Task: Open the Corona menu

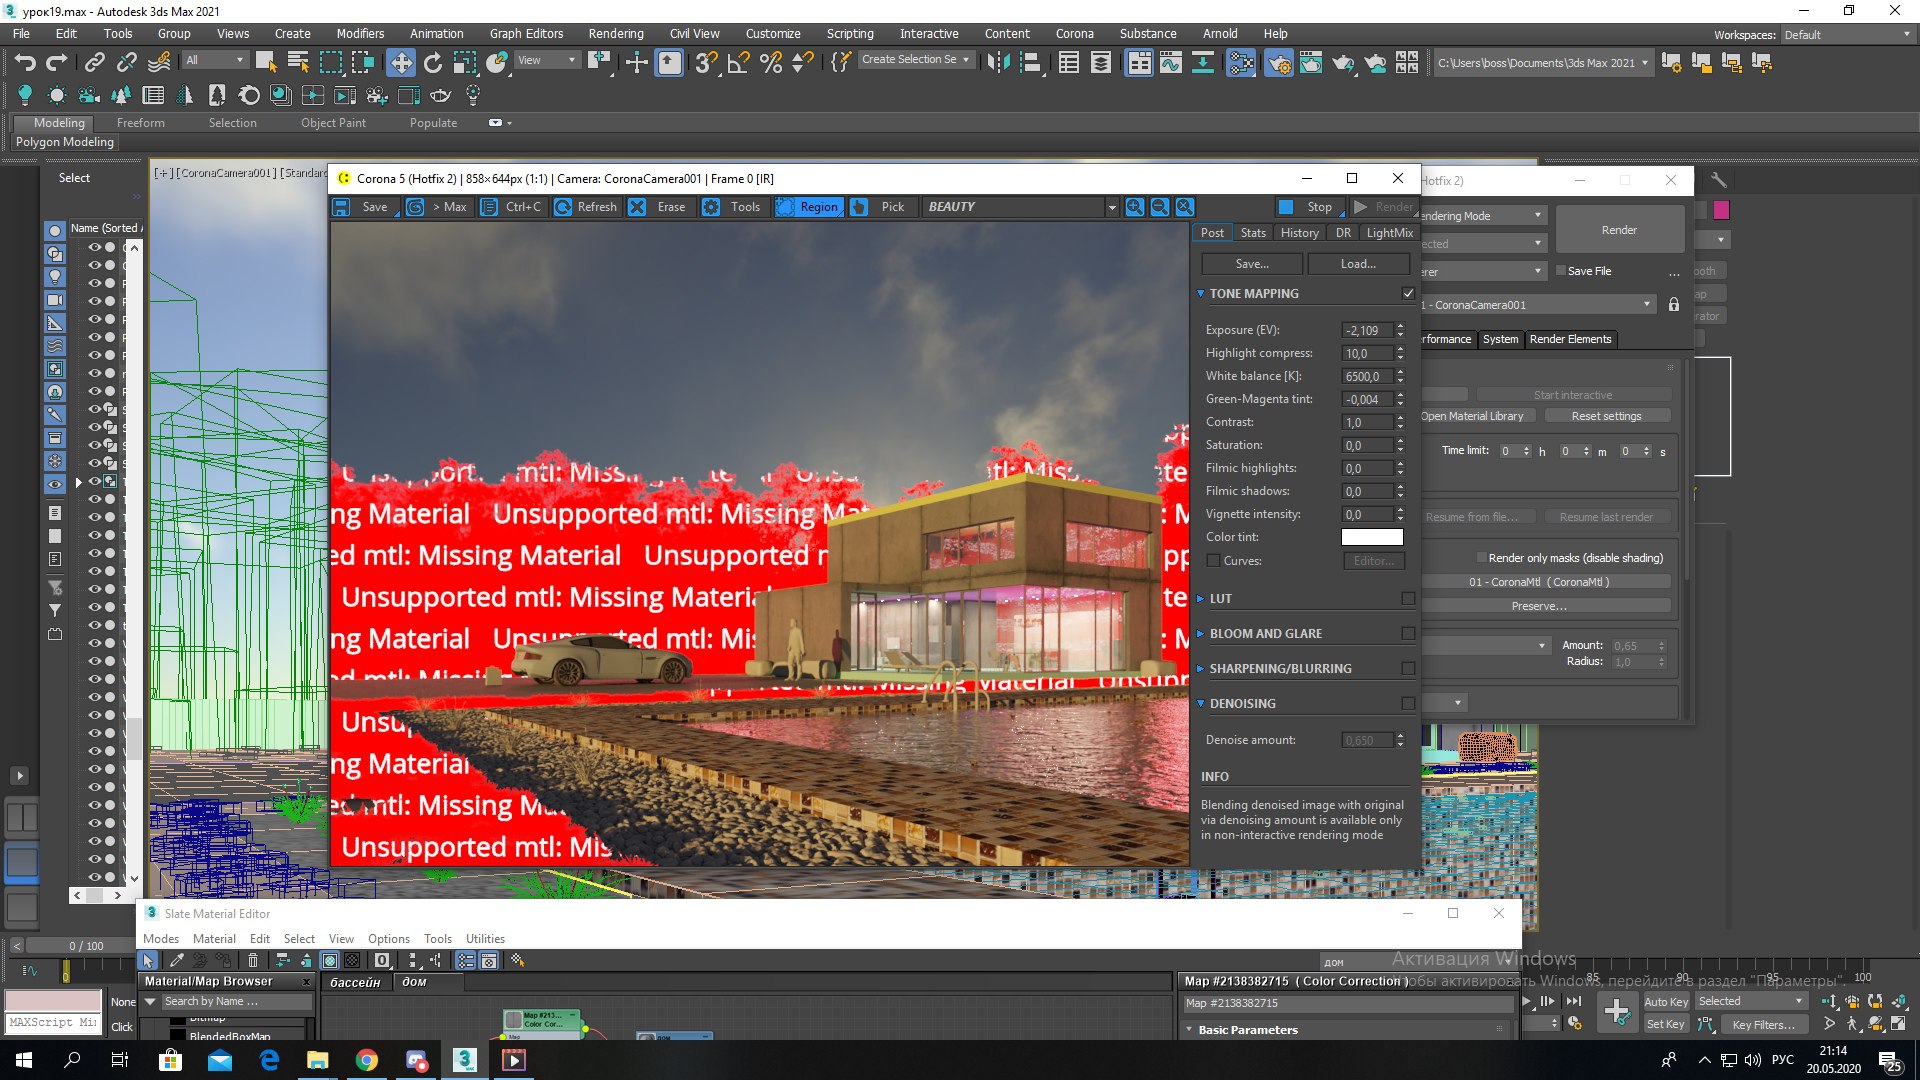Action: pos(1074,34)
